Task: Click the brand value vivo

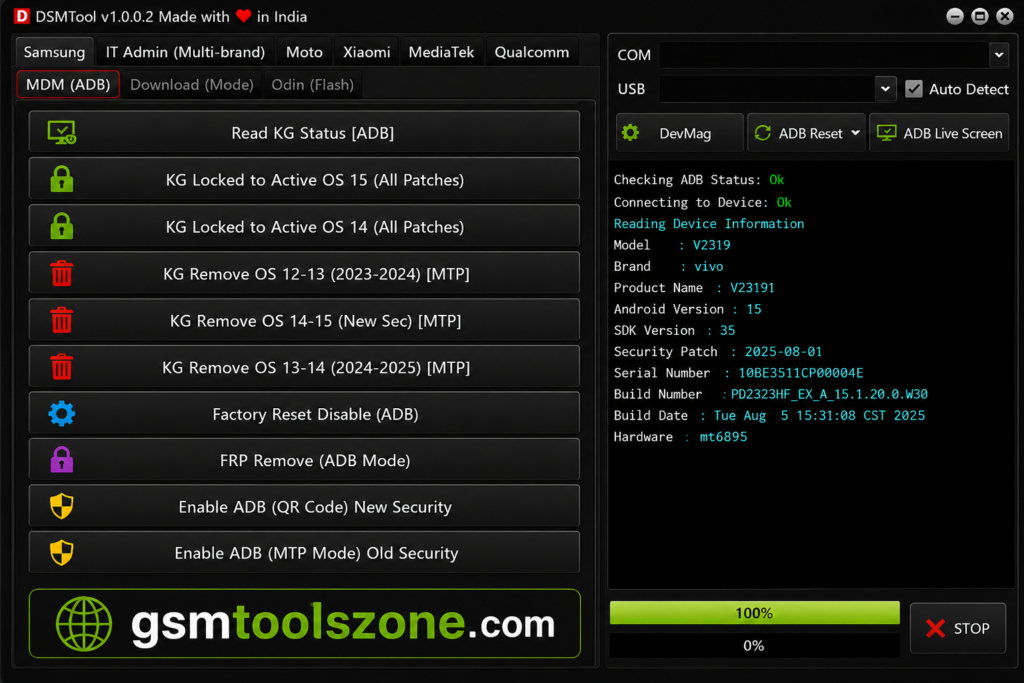Action: (x=709, y=266)
